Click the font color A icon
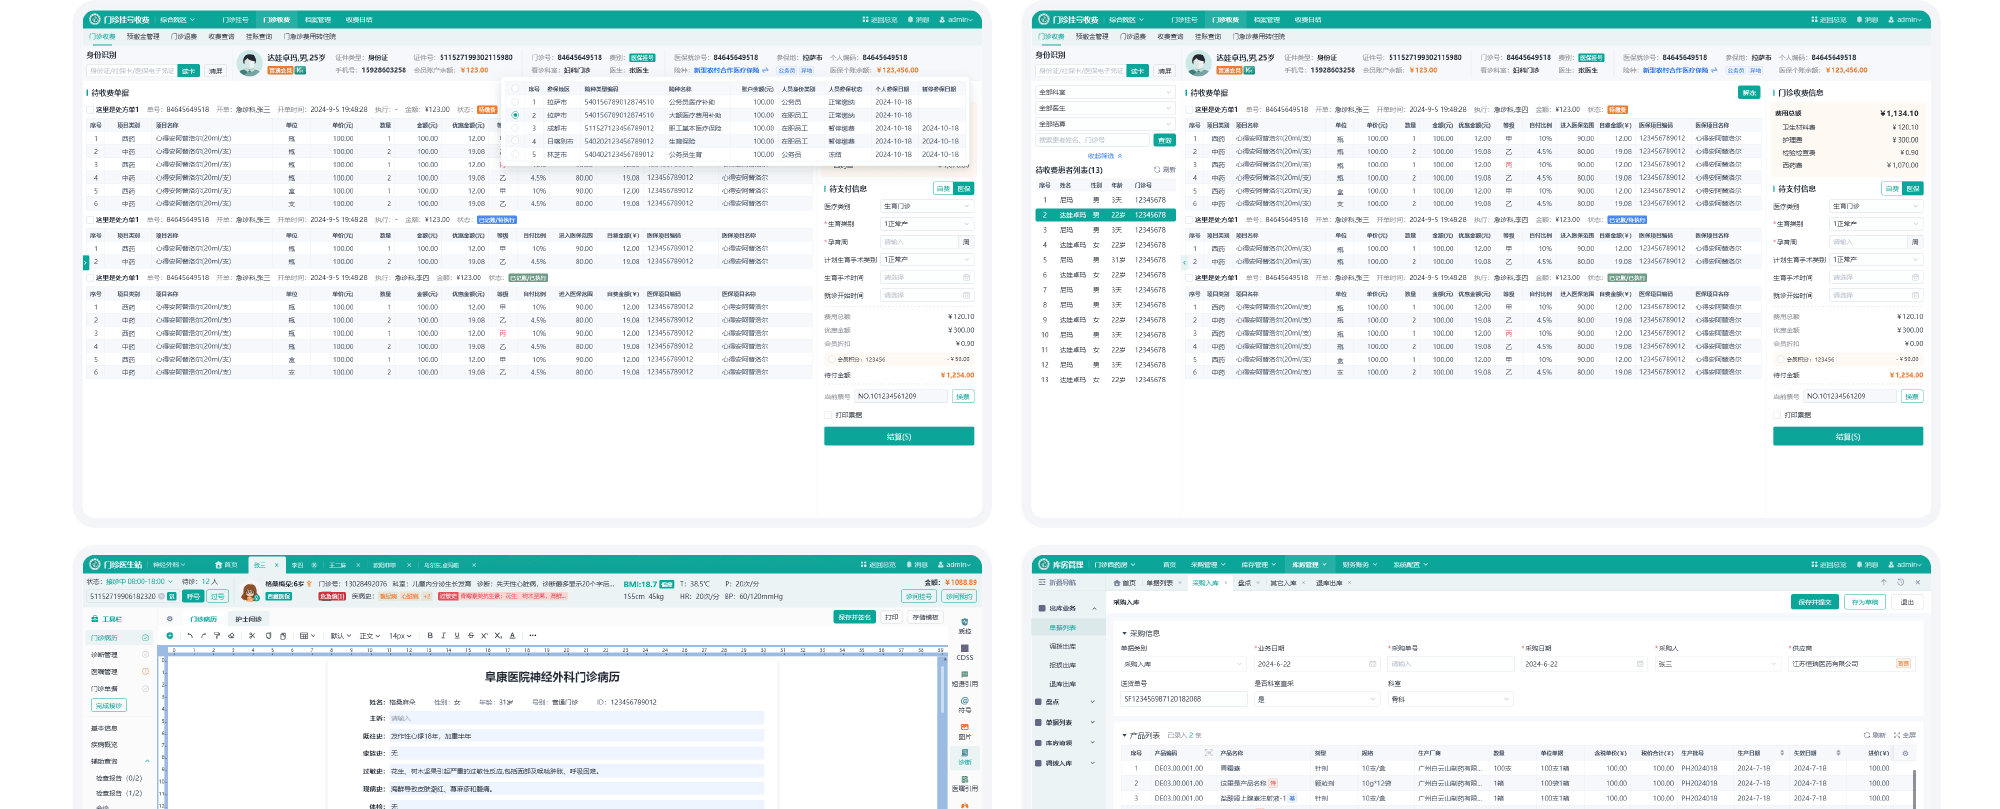2000x809 pixels. pyautogui.click(x=513, y=636)
